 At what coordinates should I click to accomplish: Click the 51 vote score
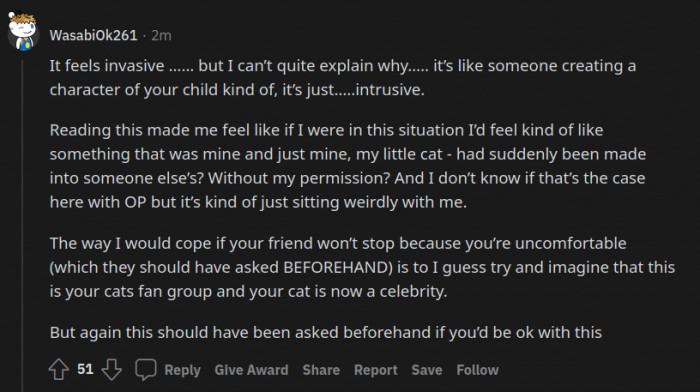pos(85,369)
